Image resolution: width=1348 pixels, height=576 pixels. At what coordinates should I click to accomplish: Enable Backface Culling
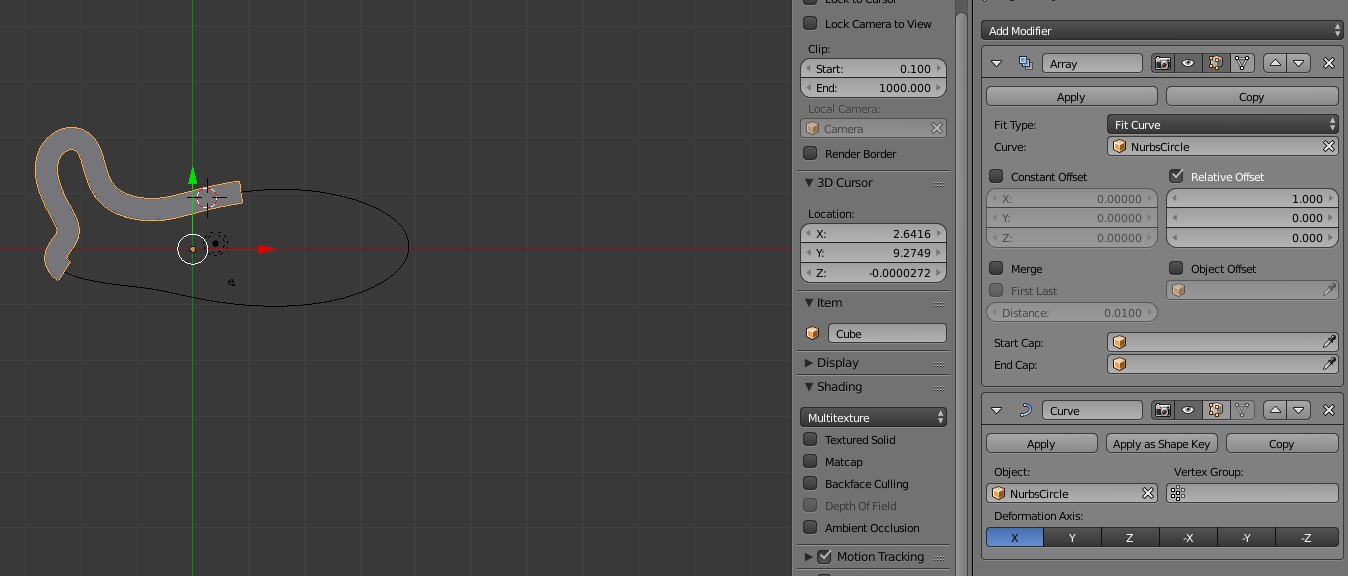[810, 484]
